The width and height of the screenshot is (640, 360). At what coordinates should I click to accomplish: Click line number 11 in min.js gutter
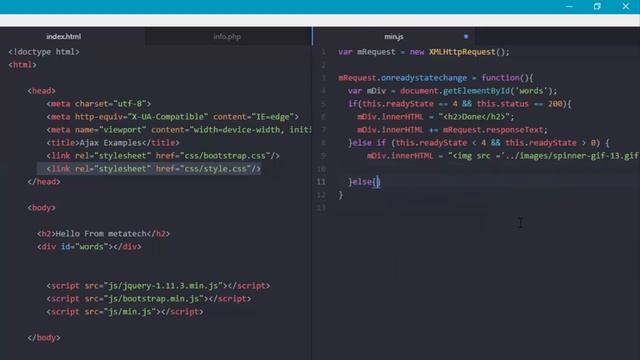point(321,182)
